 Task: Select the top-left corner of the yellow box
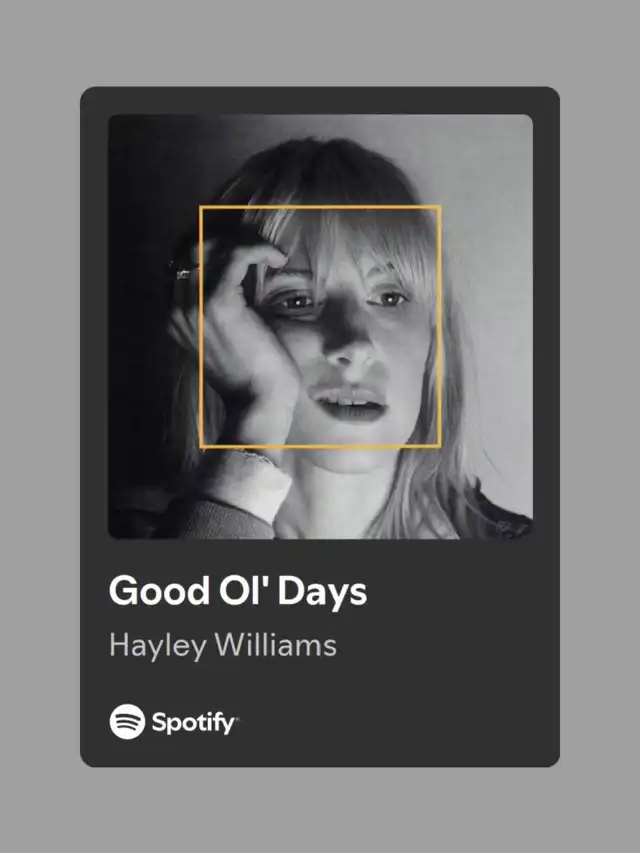(x=200, y=207)
